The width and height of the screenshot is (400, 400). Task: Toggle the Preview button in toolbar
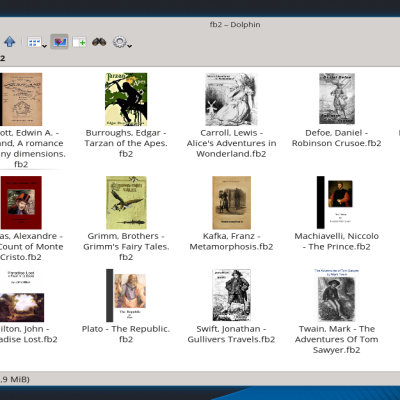tap(59, 42)
